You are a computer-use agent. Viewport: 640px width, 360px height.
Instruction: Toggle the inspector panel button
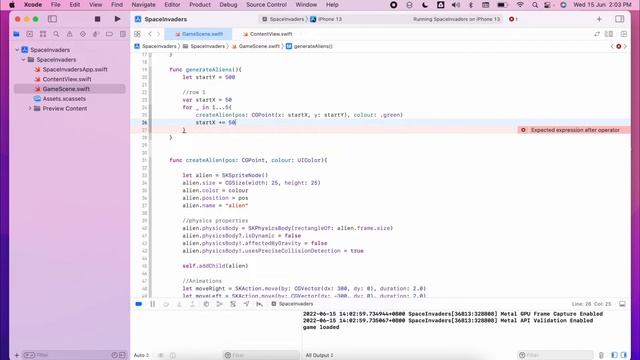pyautogui.click(x=620, y=19)
